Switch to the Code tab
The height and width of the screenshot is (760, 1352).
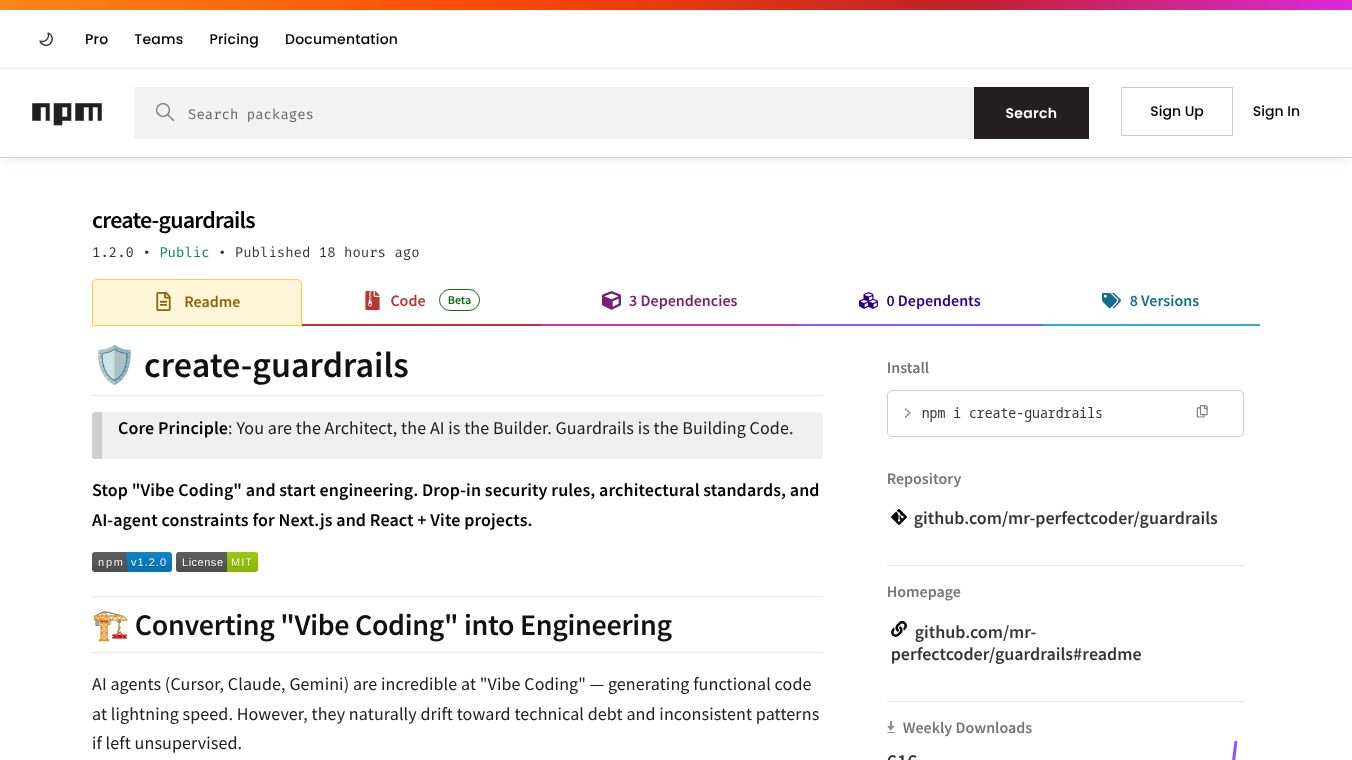[x=421, y=301]
